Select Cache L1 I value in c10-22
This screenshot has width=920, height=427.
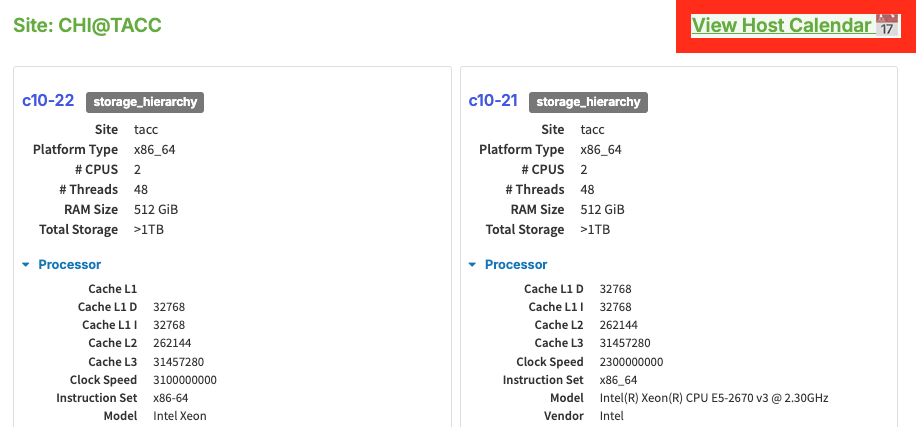click(169, 325)
